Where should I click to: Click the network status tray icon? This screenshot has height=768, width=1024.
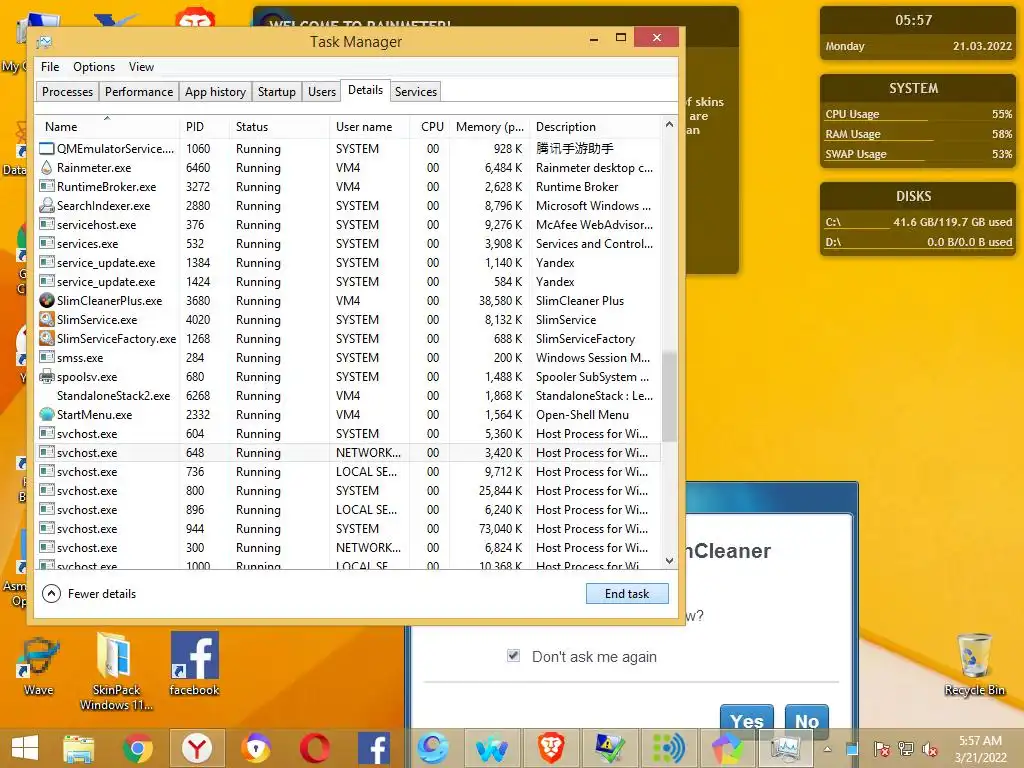click(906, 749)
